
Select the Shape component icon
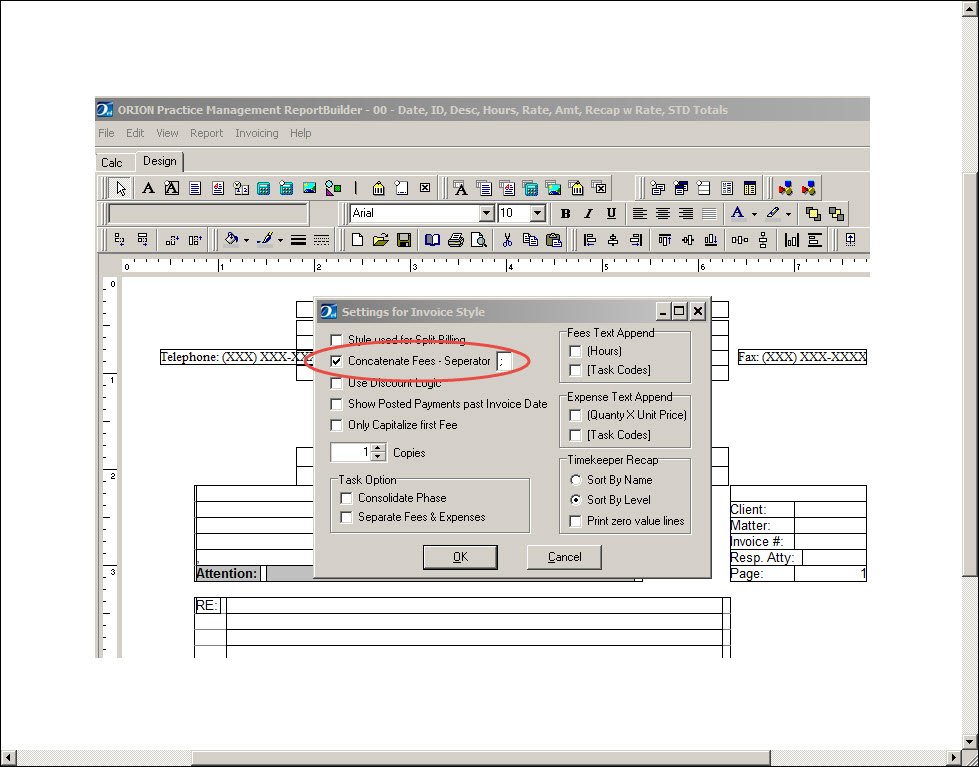333,188
